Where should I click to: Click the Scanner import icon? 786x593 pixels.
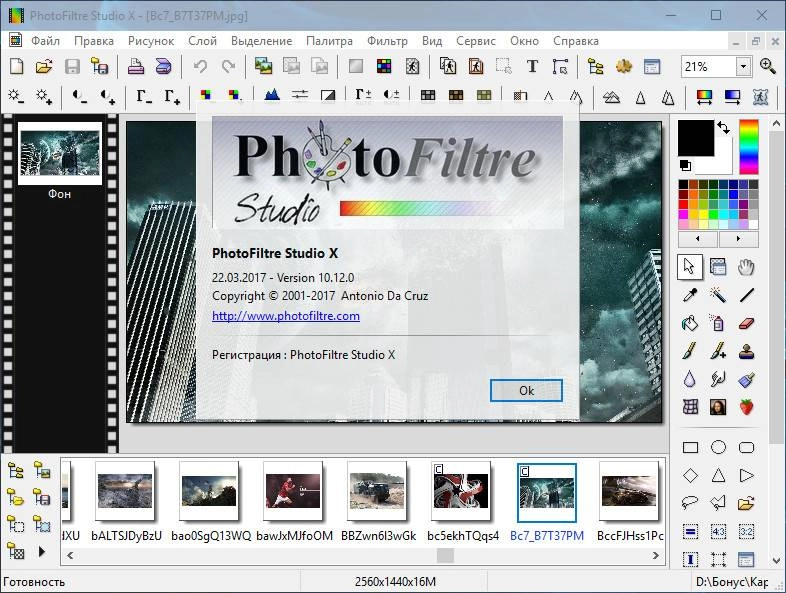163,67
